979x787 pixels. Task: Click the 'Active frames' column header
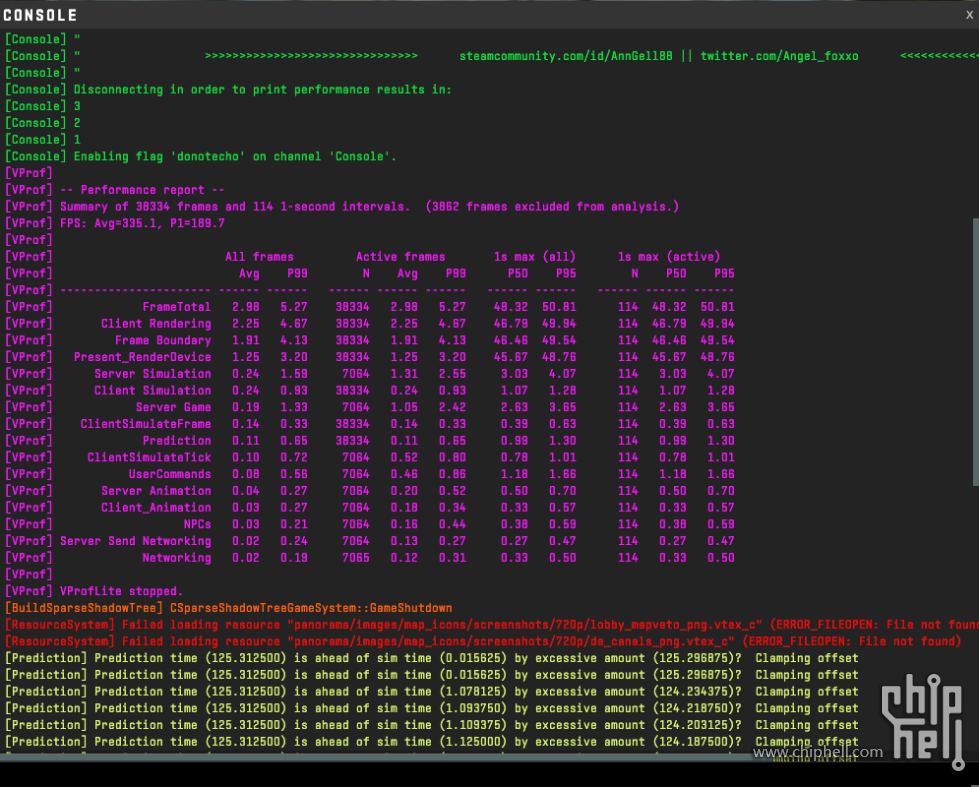coord(400,257)
